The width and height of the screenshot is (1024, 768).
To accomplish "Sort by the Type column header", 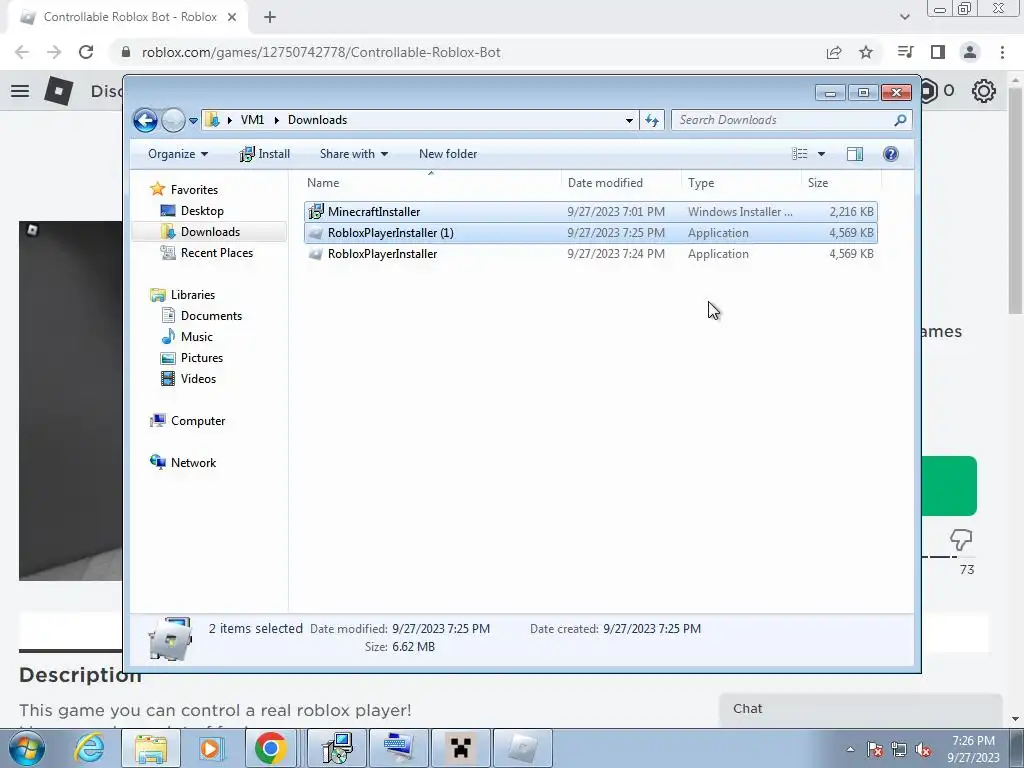I will pyautogui.click(x=701, y=183).
